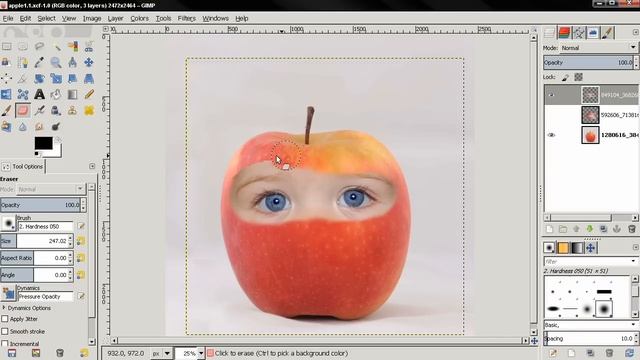Open the Select menu
640x360 pixels.
click(47, 18)
